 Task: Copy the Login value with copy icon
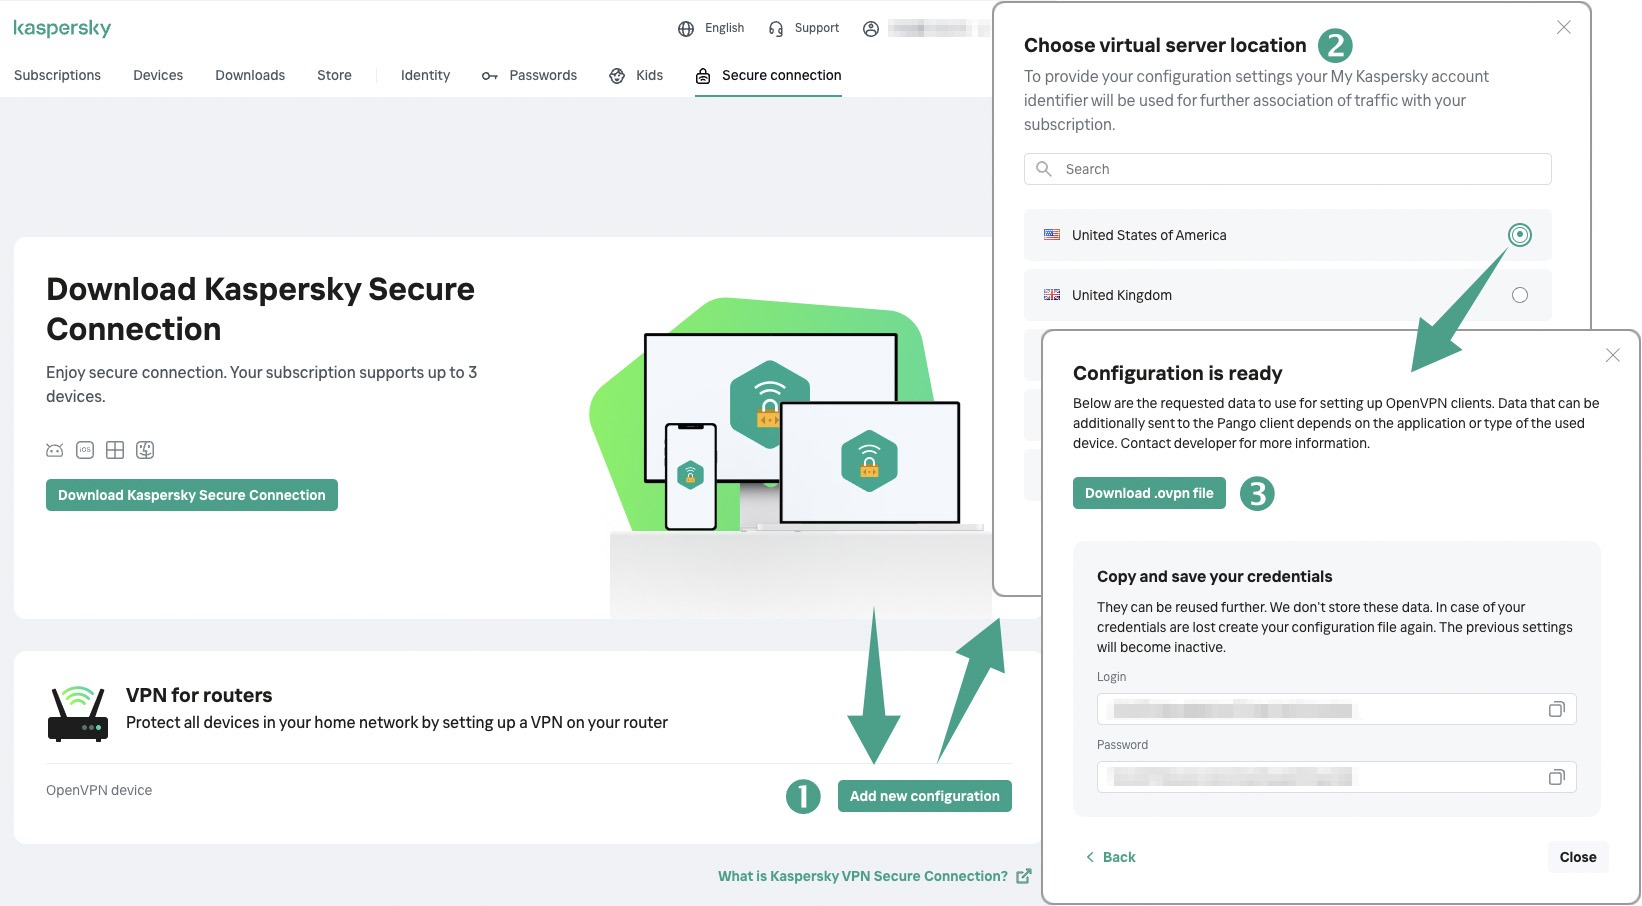1556,709
